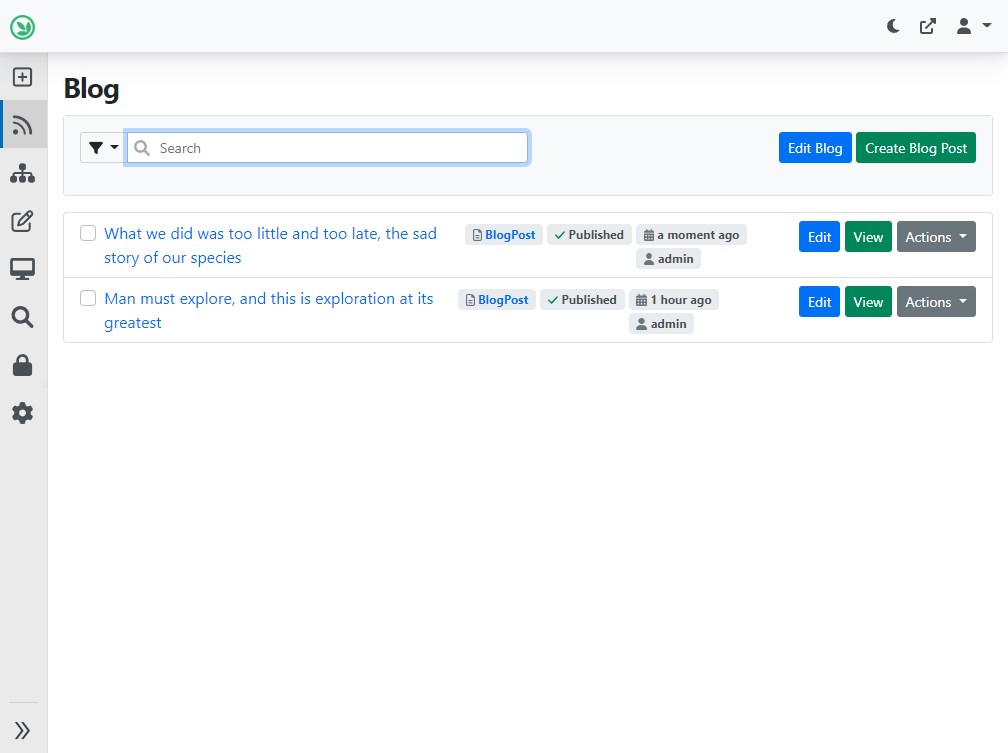1008x753 pixels.
Task: Click the Orchard Core leaf logo
Action: 22,27
